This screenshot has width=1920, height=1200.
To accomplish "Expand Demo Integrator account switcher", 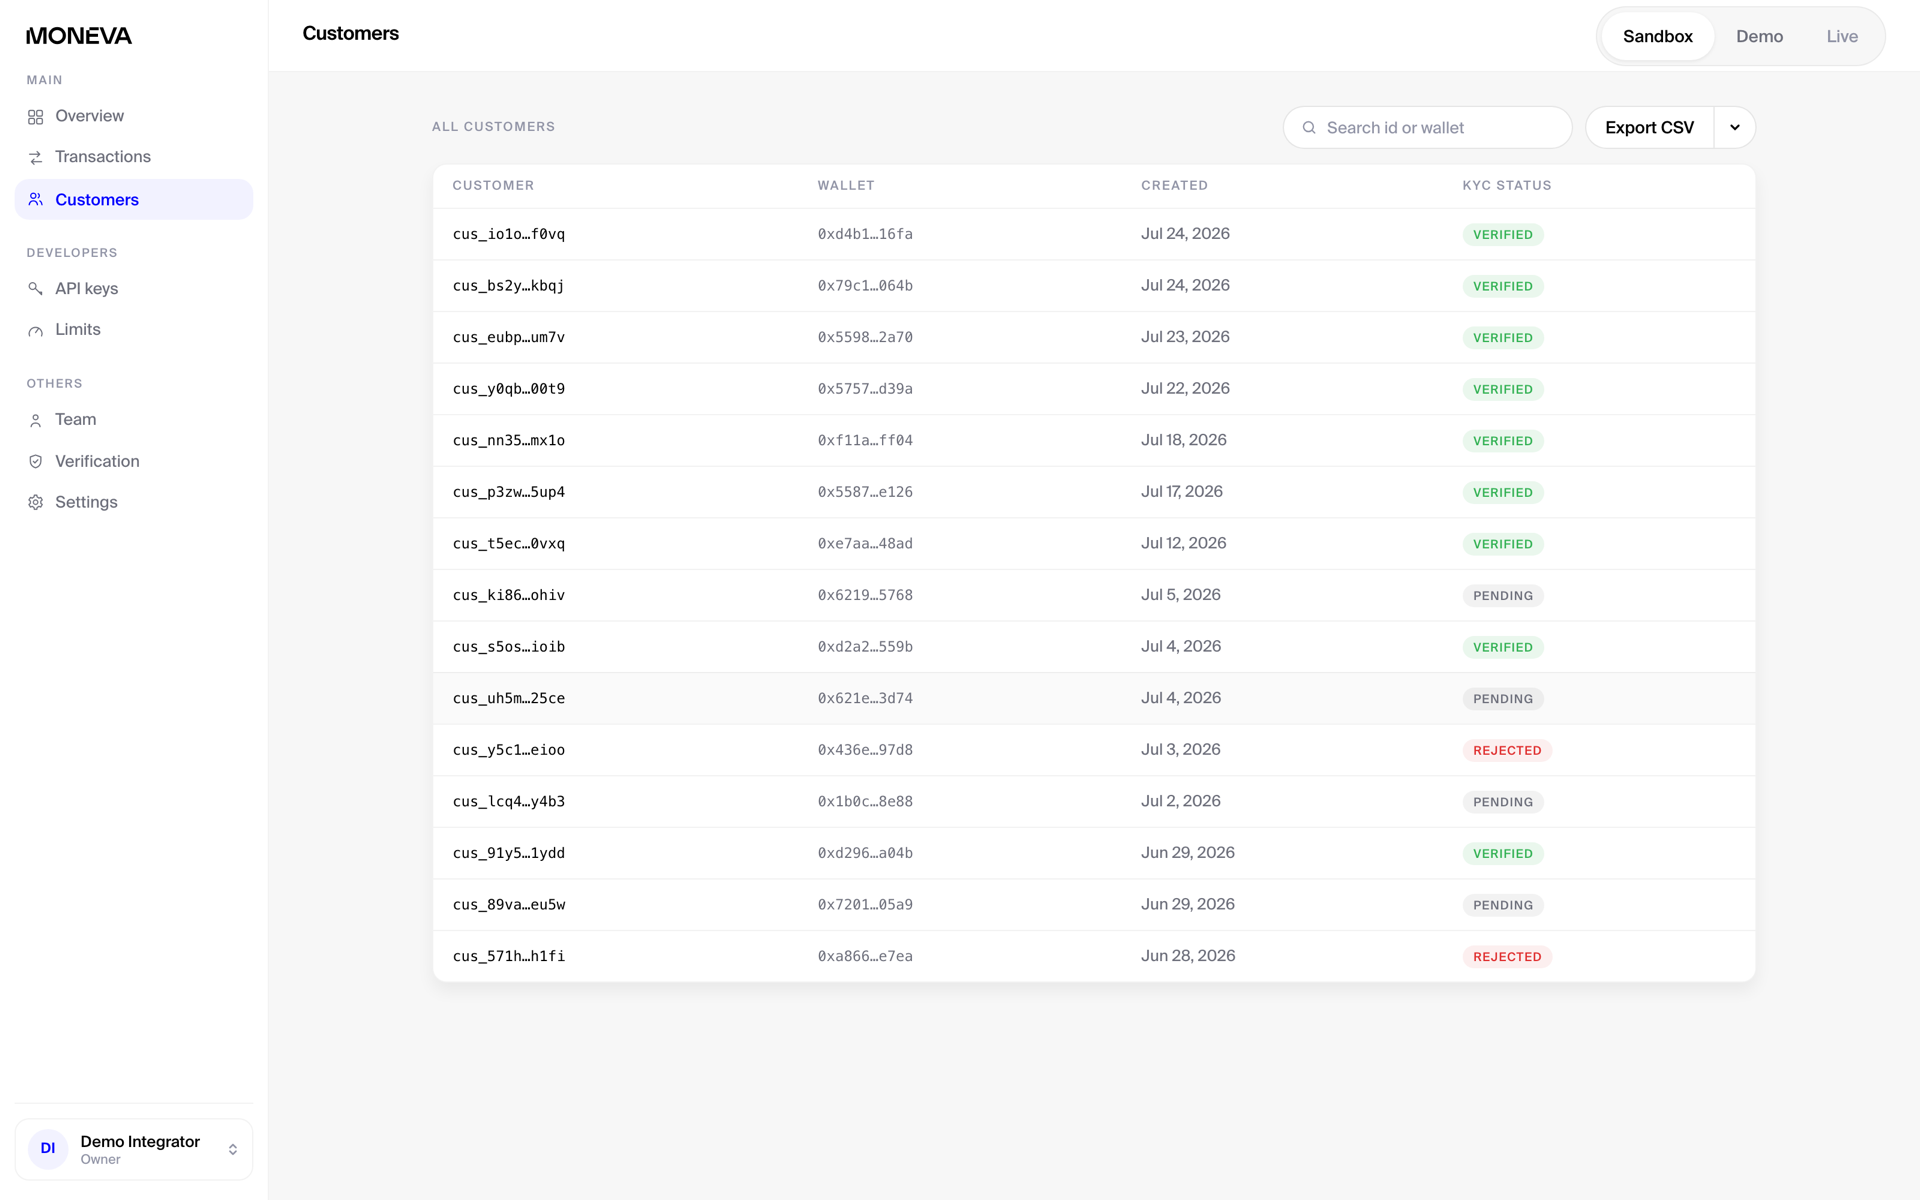I will pyautogui.click(x=134, y=1150).
